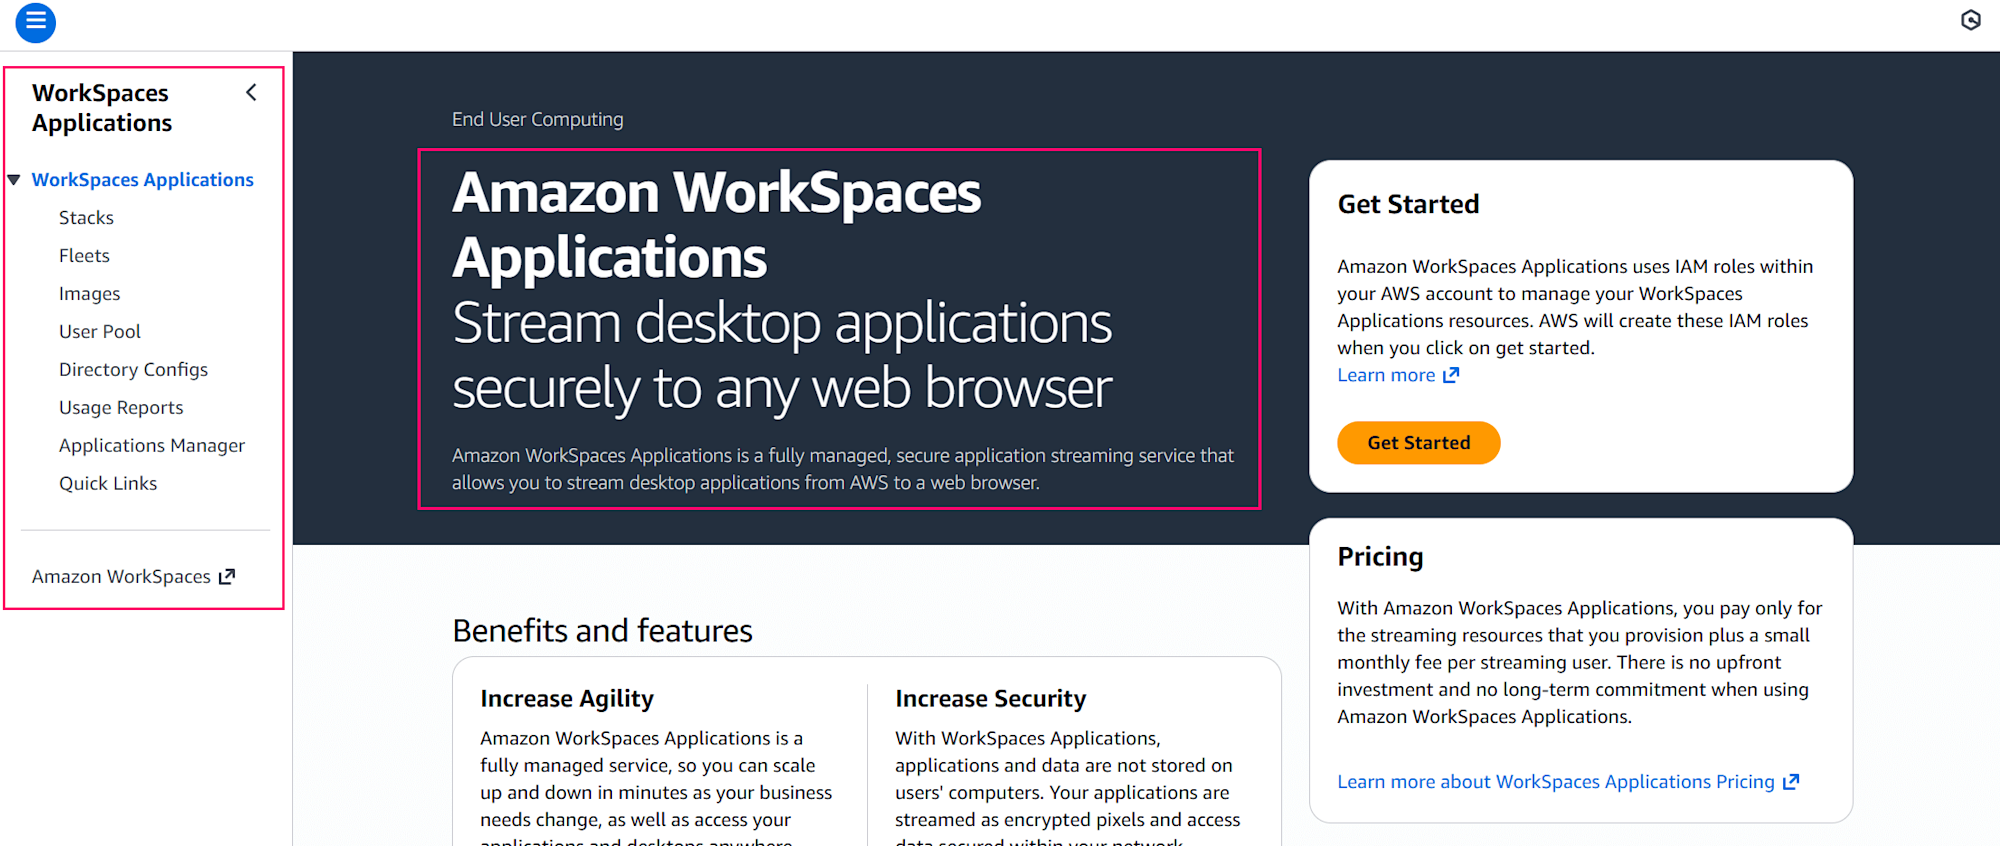2000x846 pixels.
Task: Click the external link icon after Learn more
Action: tap(1452, 374)
